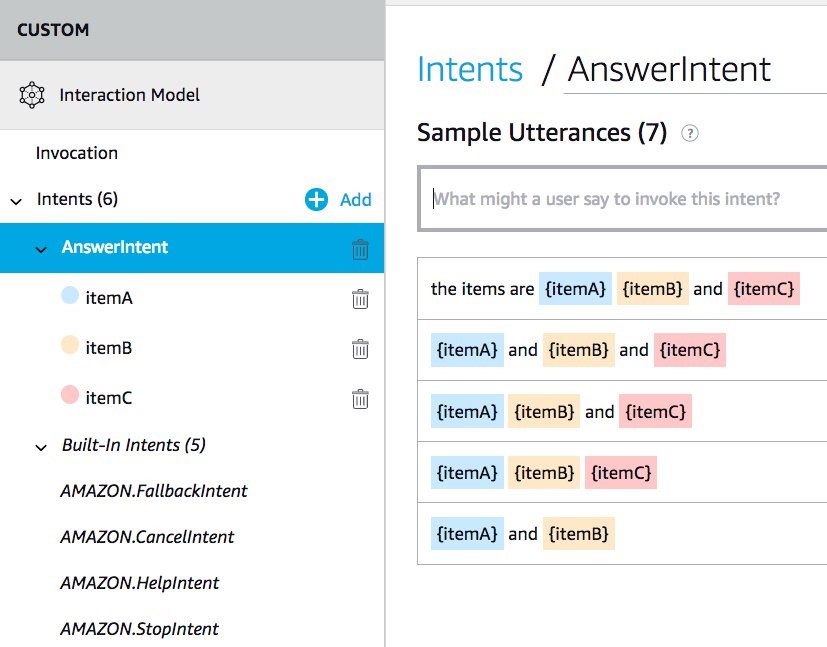This screenshot has width=827, height=647.
Task: Focus the sample utterance input field
Action: pyautogui.click(x=622, y=199)
